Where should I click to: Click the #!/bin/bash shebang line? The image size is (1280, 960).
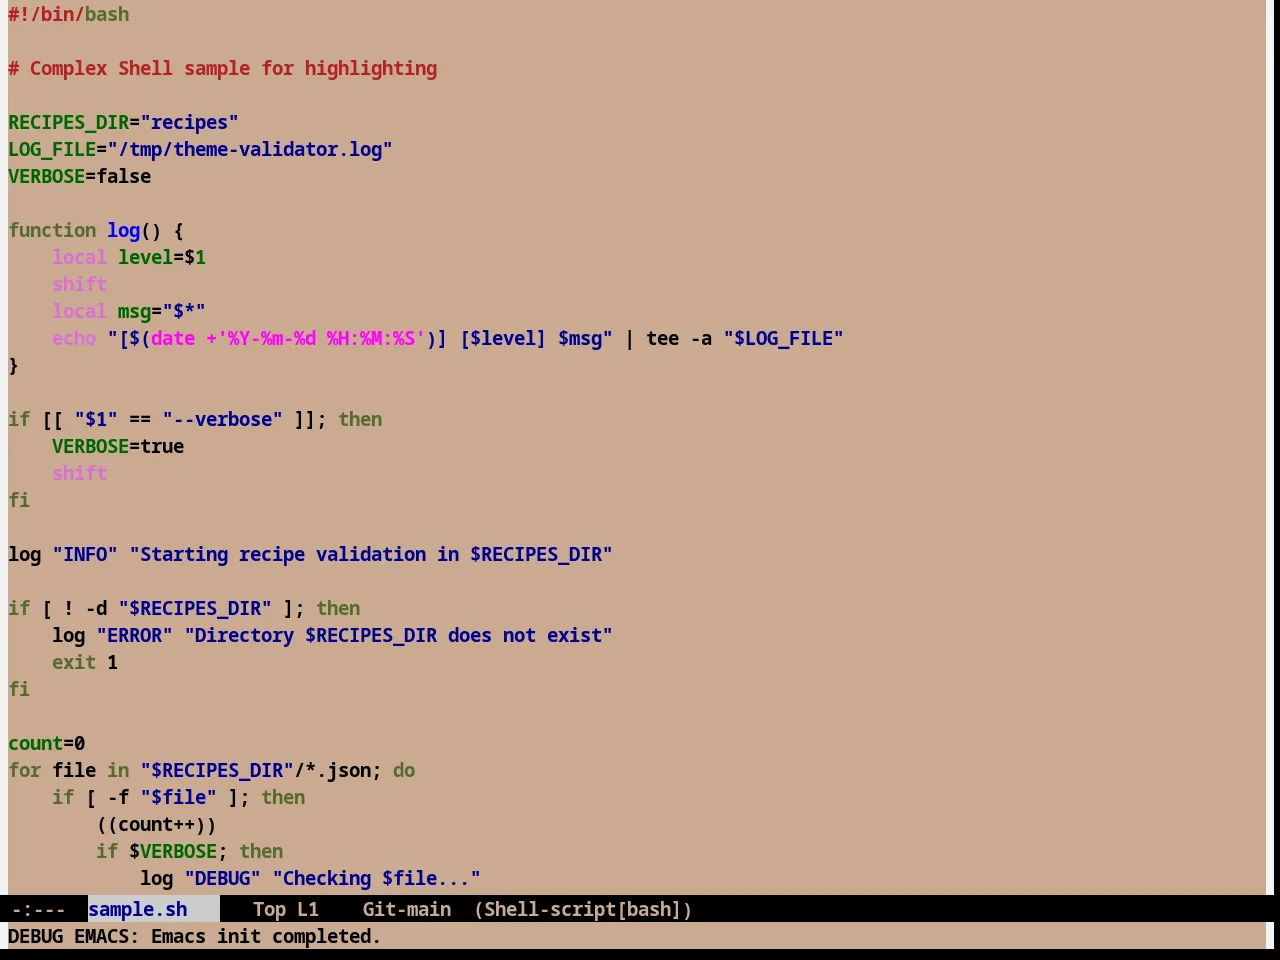point(69,14)
